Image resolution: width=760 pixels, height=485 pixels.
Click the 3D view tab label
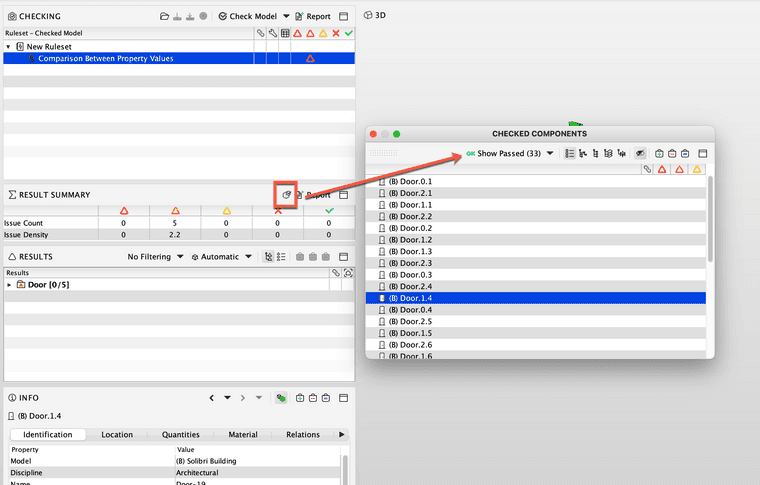coord(375,16)
